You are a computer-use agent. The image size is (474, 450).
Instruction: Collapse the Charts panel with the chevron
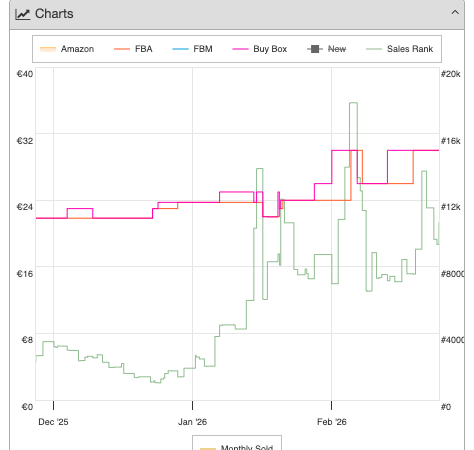(x=455, y=13)
